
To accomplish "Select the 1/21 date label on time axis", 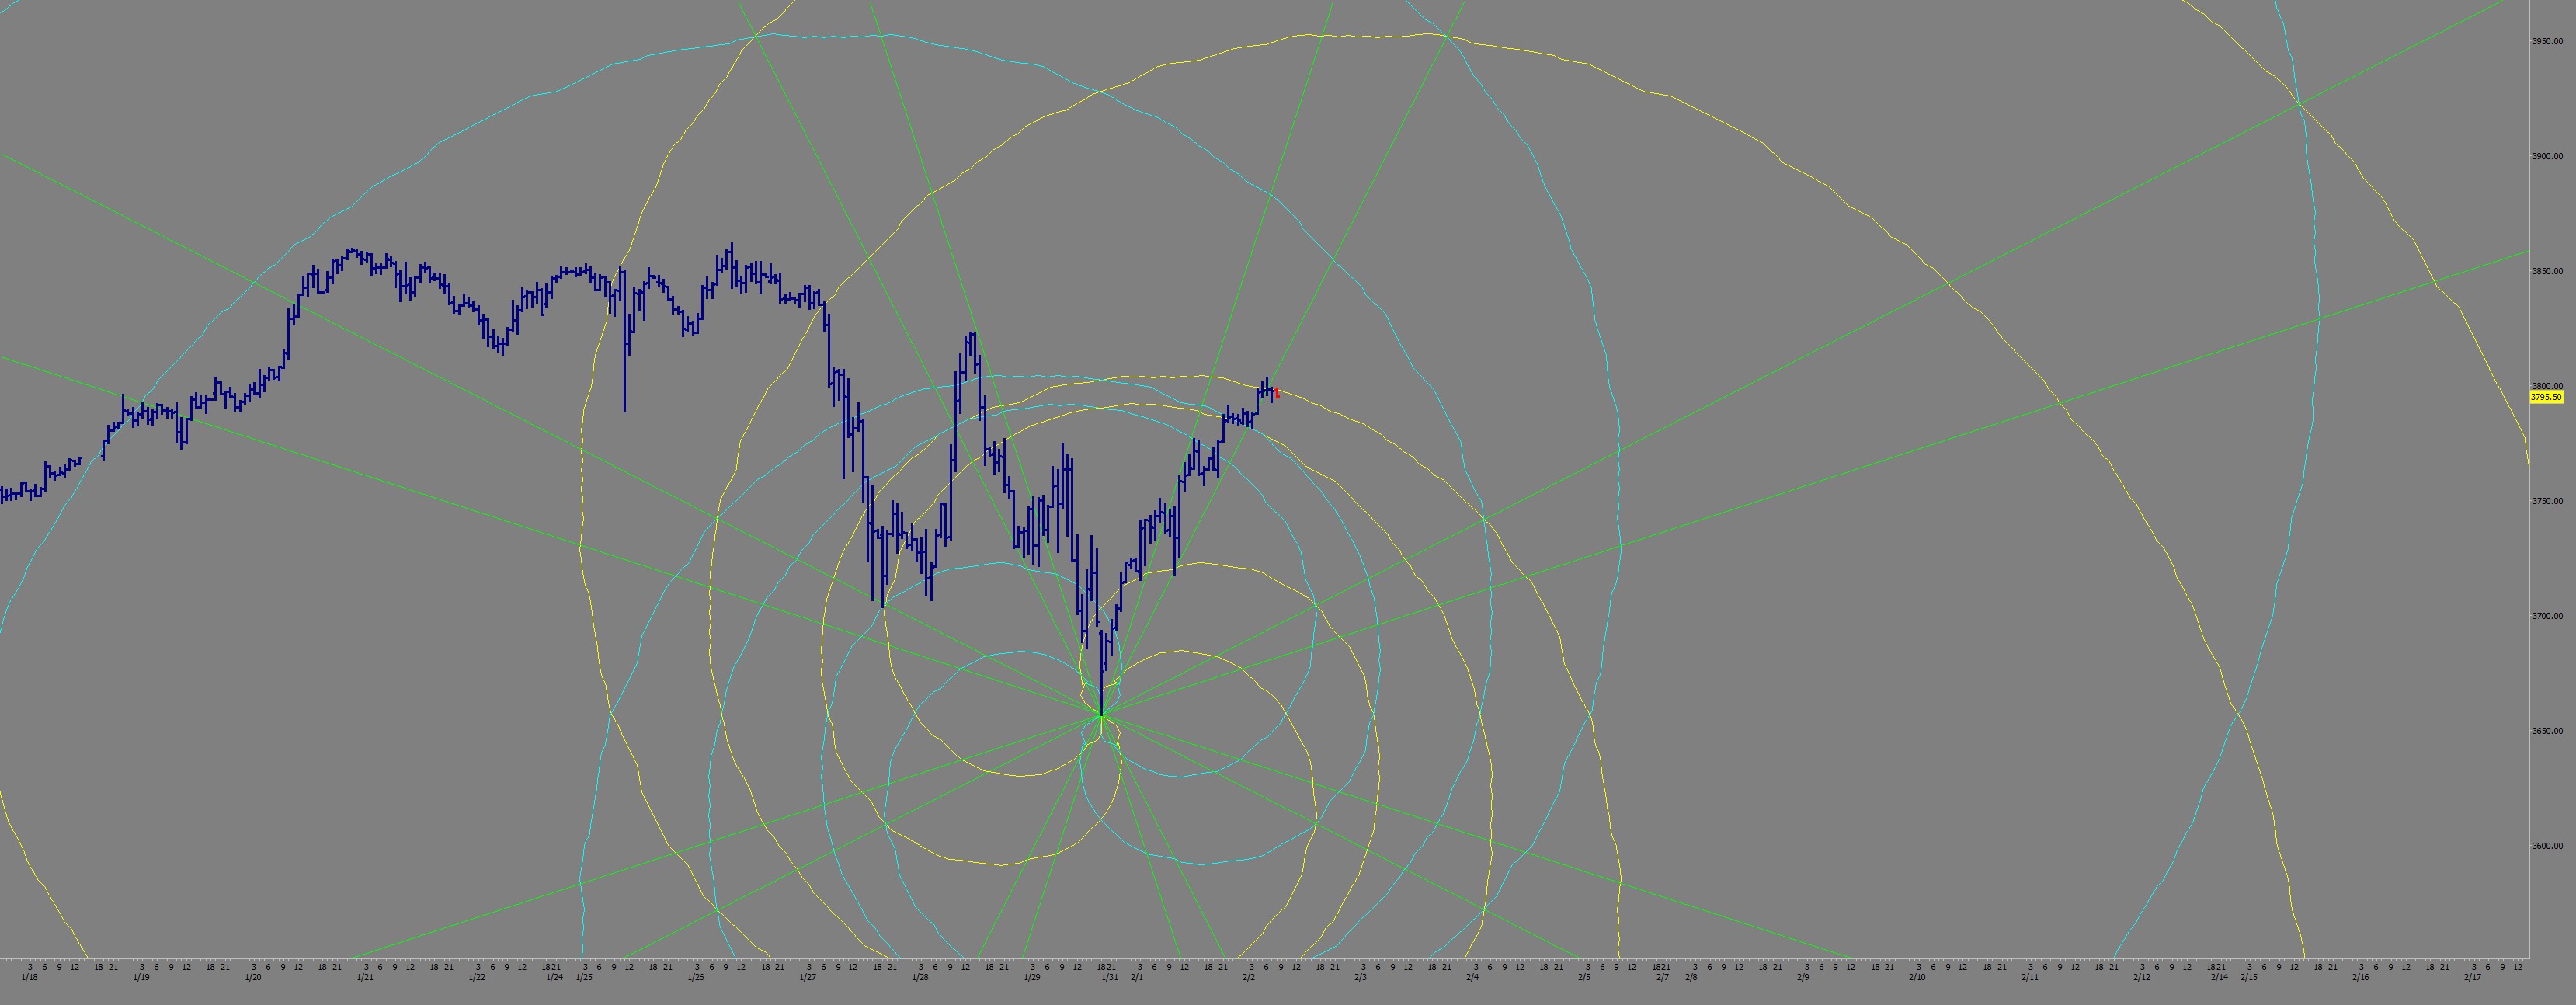I will click(365, 977).
